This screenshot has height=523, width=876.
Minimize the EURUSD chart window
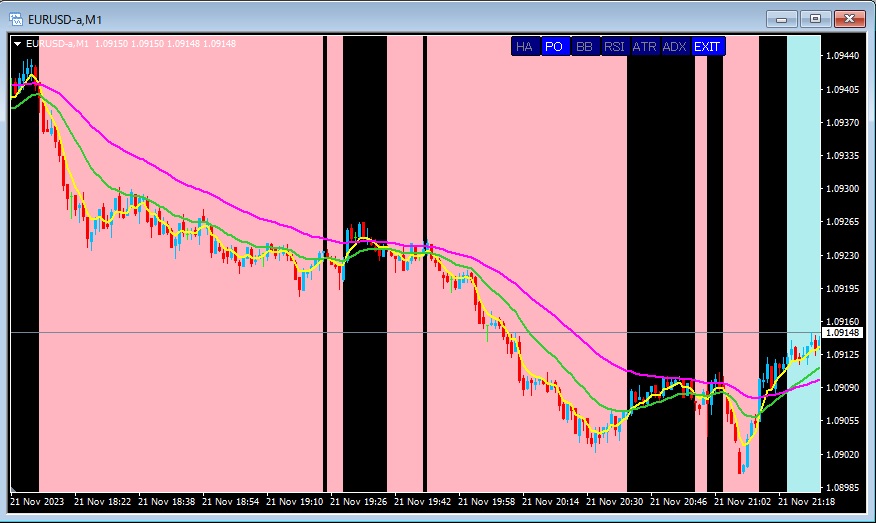coord(781,19)
